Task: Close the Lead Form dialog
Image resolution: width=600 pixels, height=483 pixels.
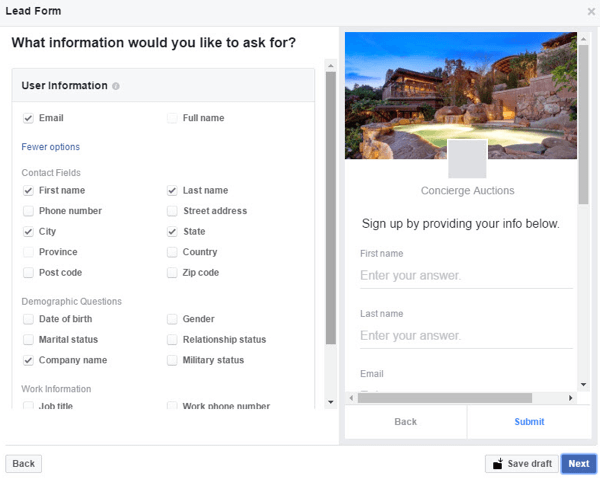Action: coord(591,11)
